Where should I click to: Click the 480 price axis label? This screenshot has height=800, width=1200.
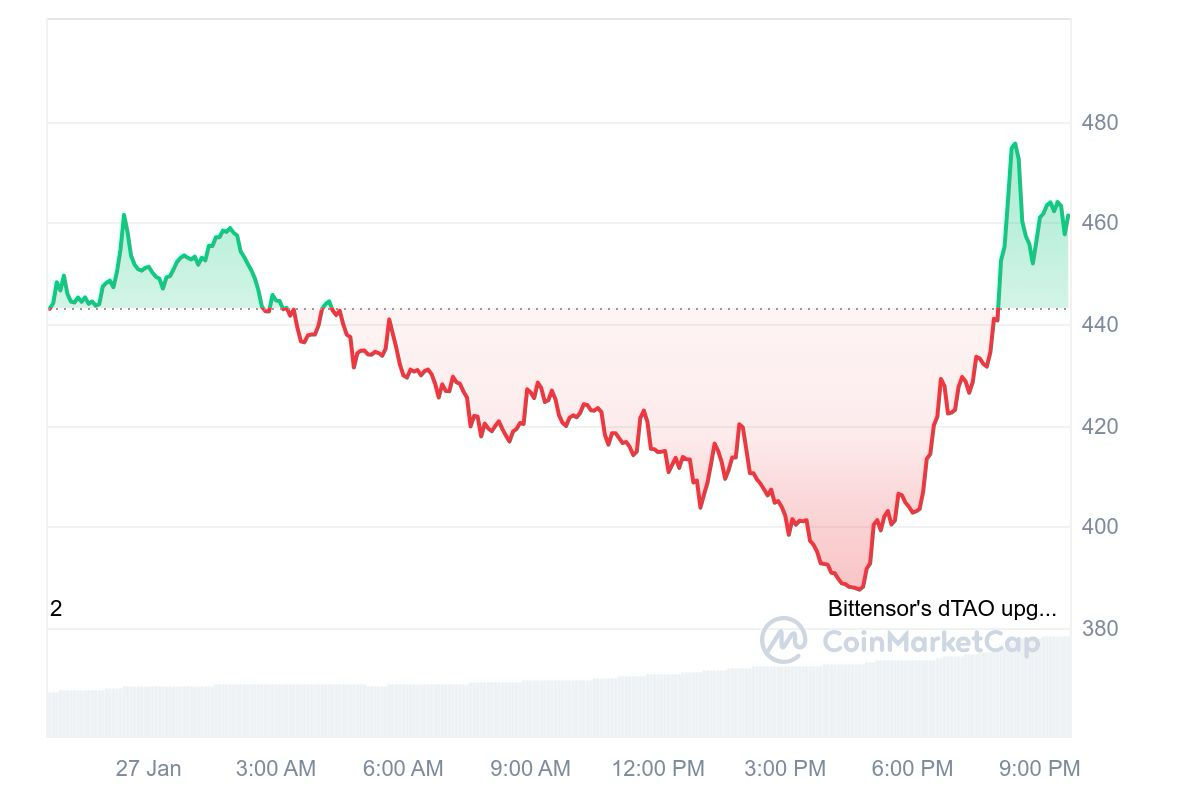(1100, 123)
